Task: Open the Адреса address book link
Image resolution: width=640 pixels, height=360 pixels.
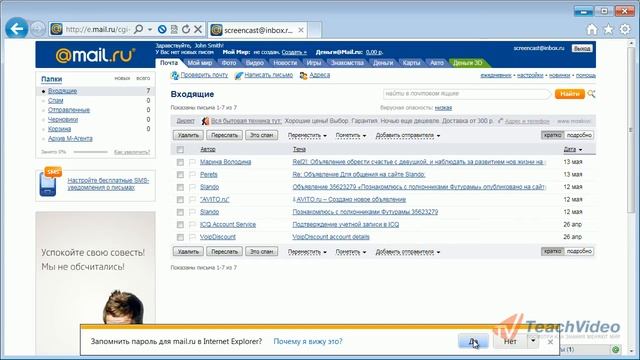Action: click(x=320, y=75)
